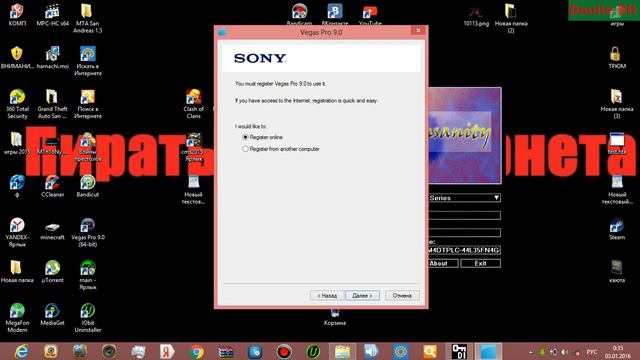Open the Bandicut desktop icon
Viewport: 640px width, 360px height.
tap(87, 186)
